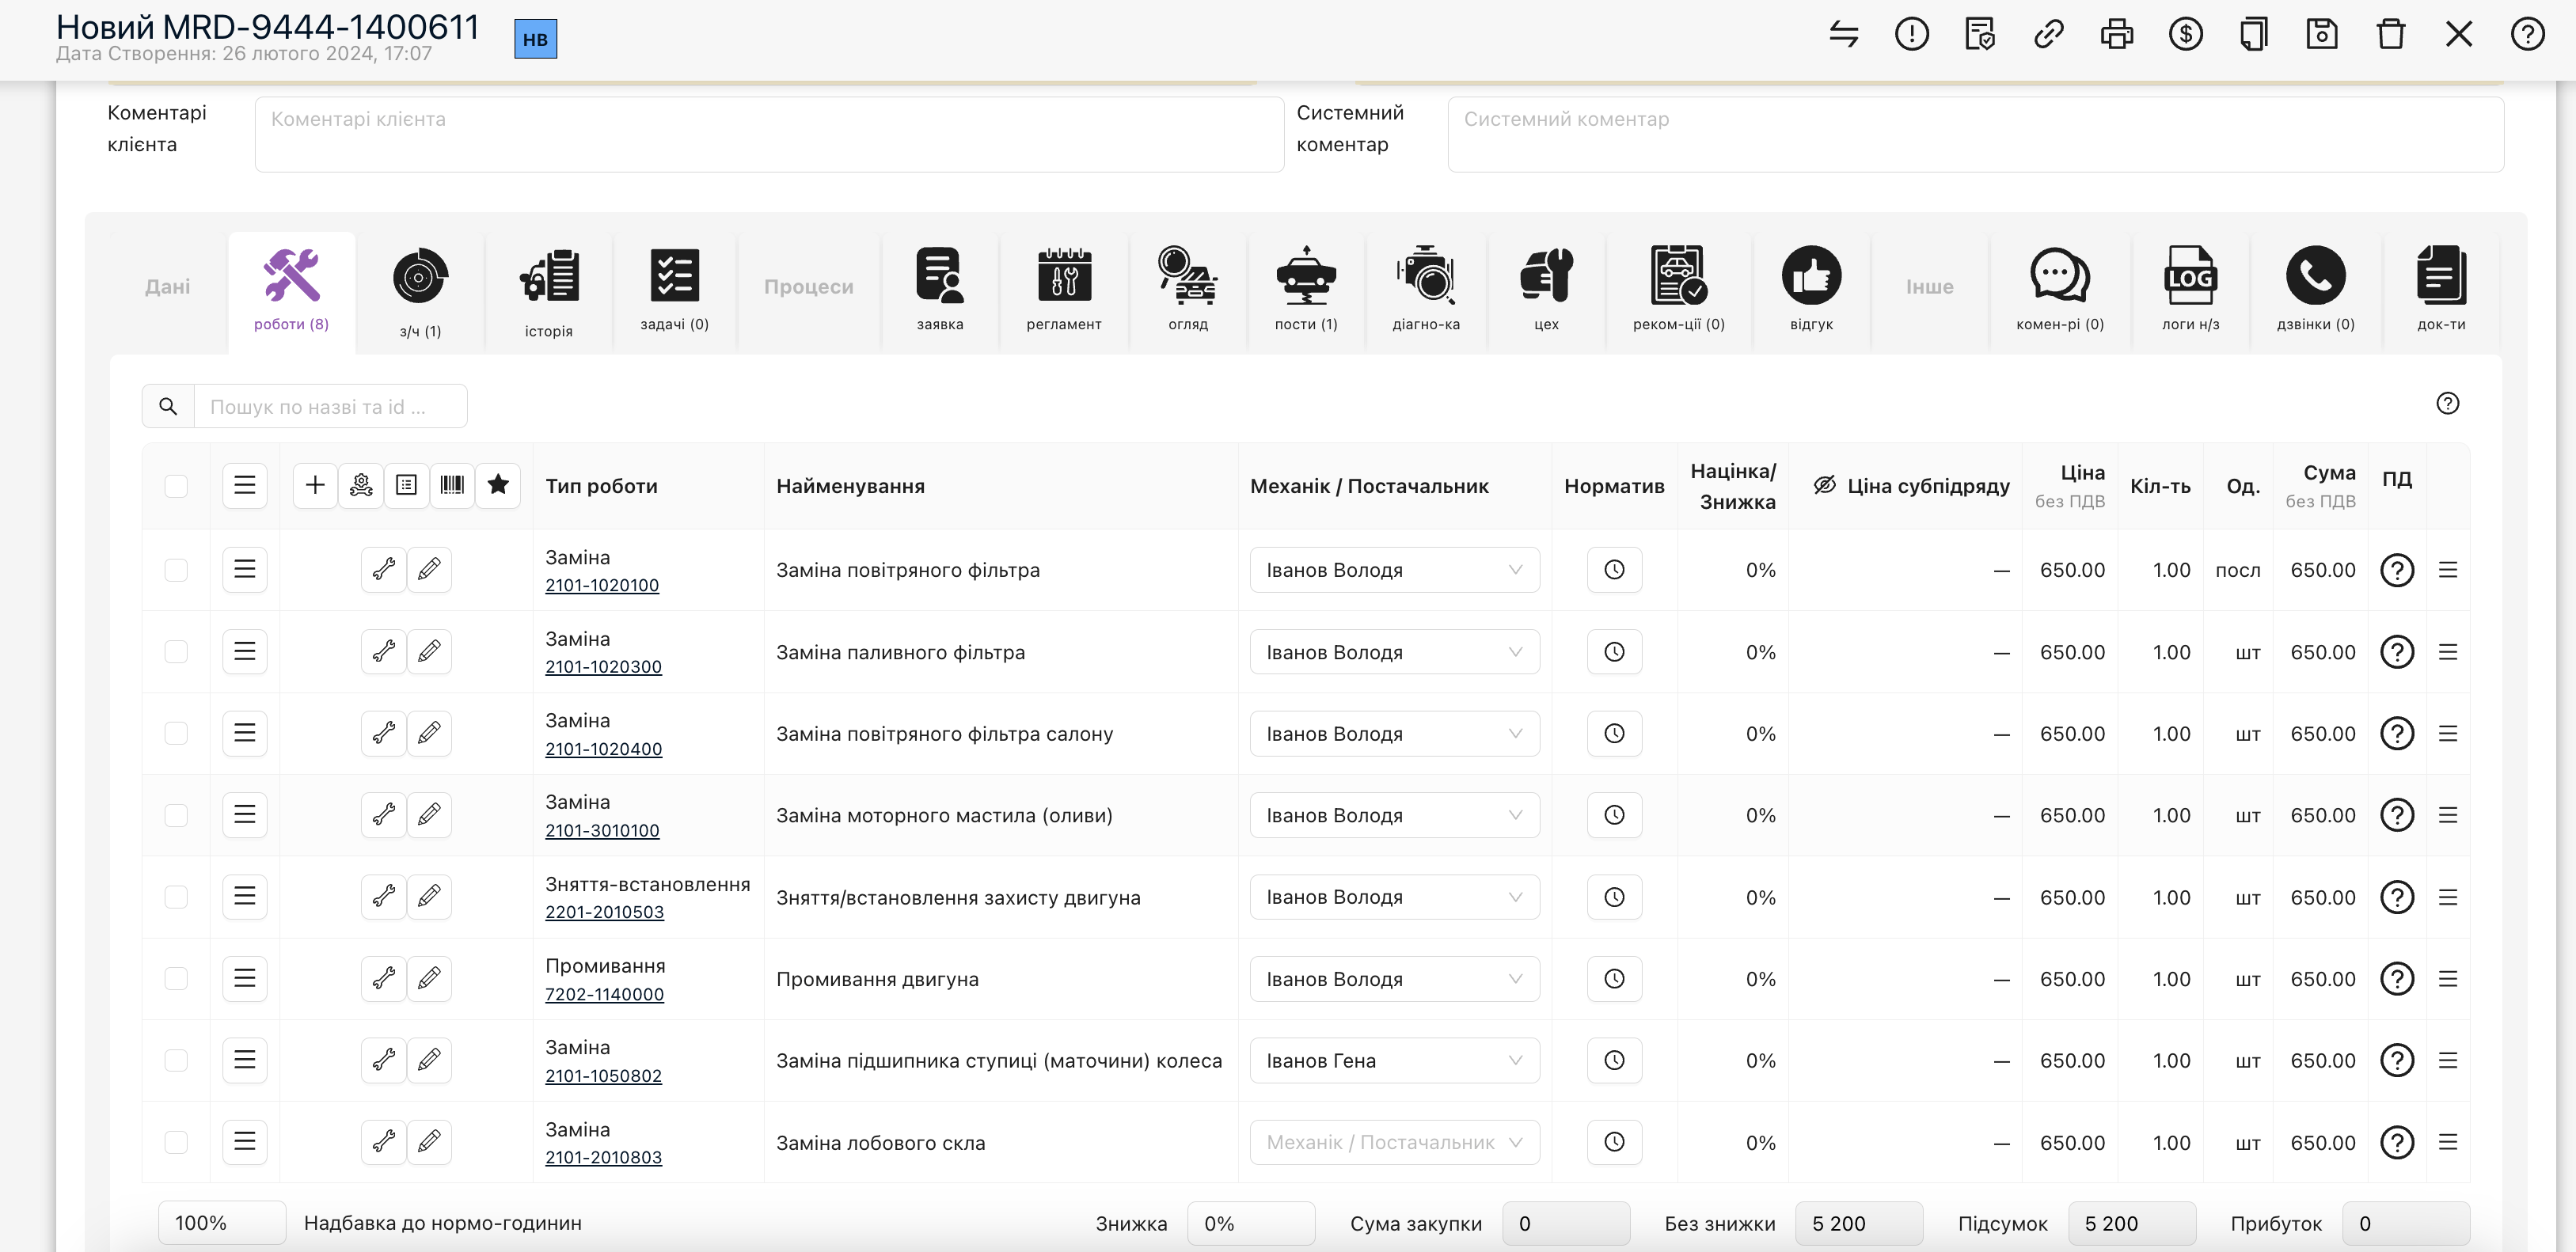Click the barcode icon in table header
The image size is (2576, 1252).
[x=452, y=485]
